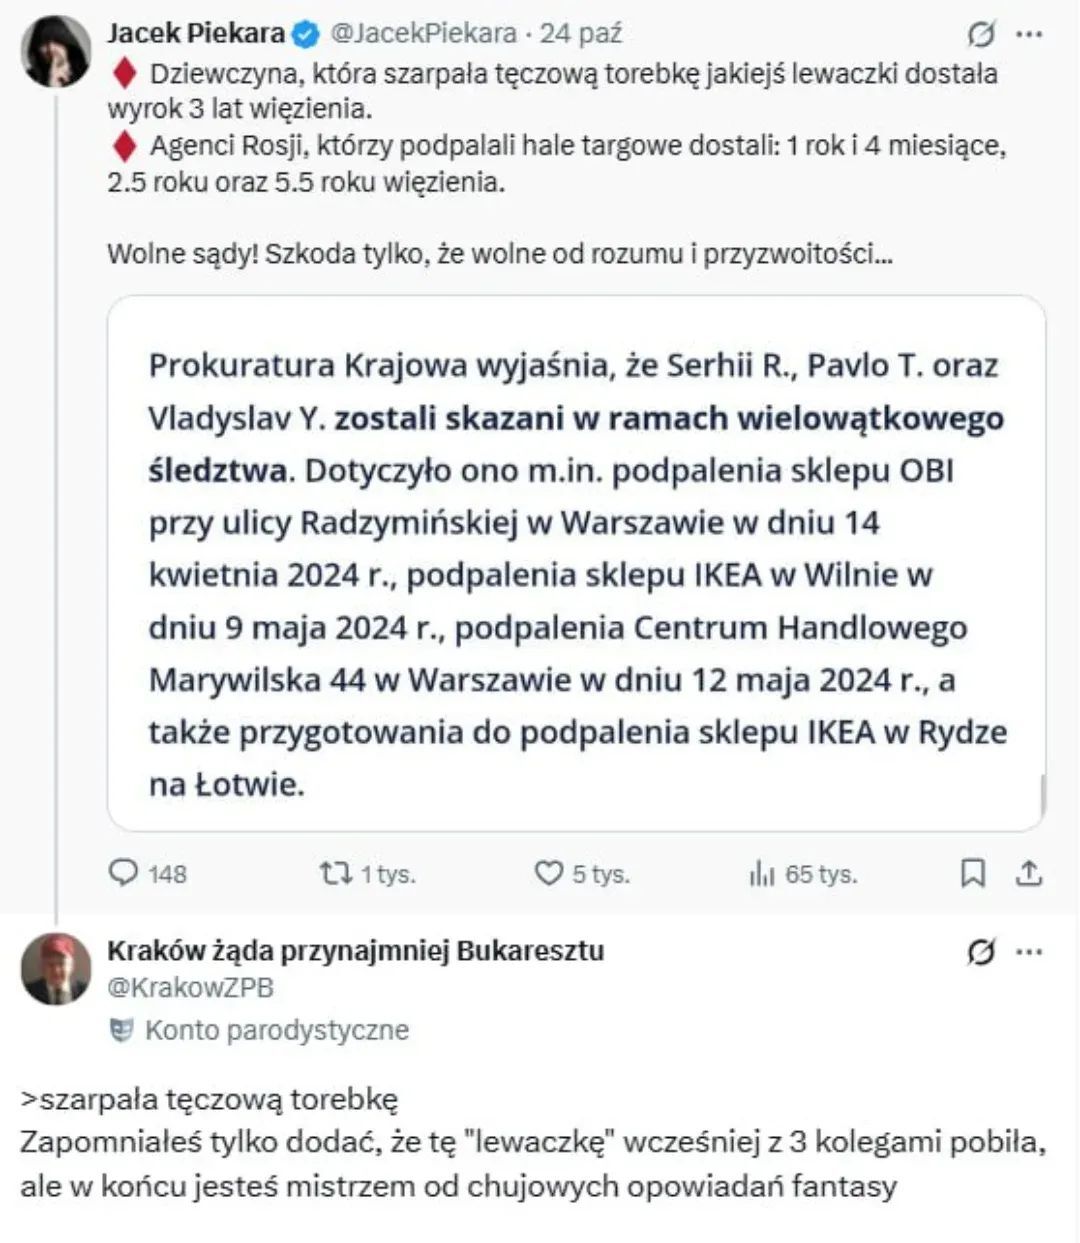Screen dimensions: 1080x1243
Task: Click the 24 paź timestamp
Action: click(x=581, y=34)
